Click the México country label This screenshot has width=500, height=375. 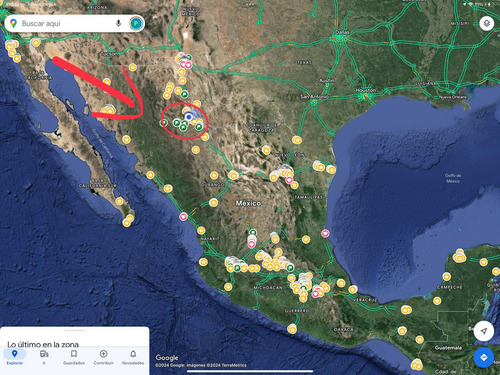[248, 203]
